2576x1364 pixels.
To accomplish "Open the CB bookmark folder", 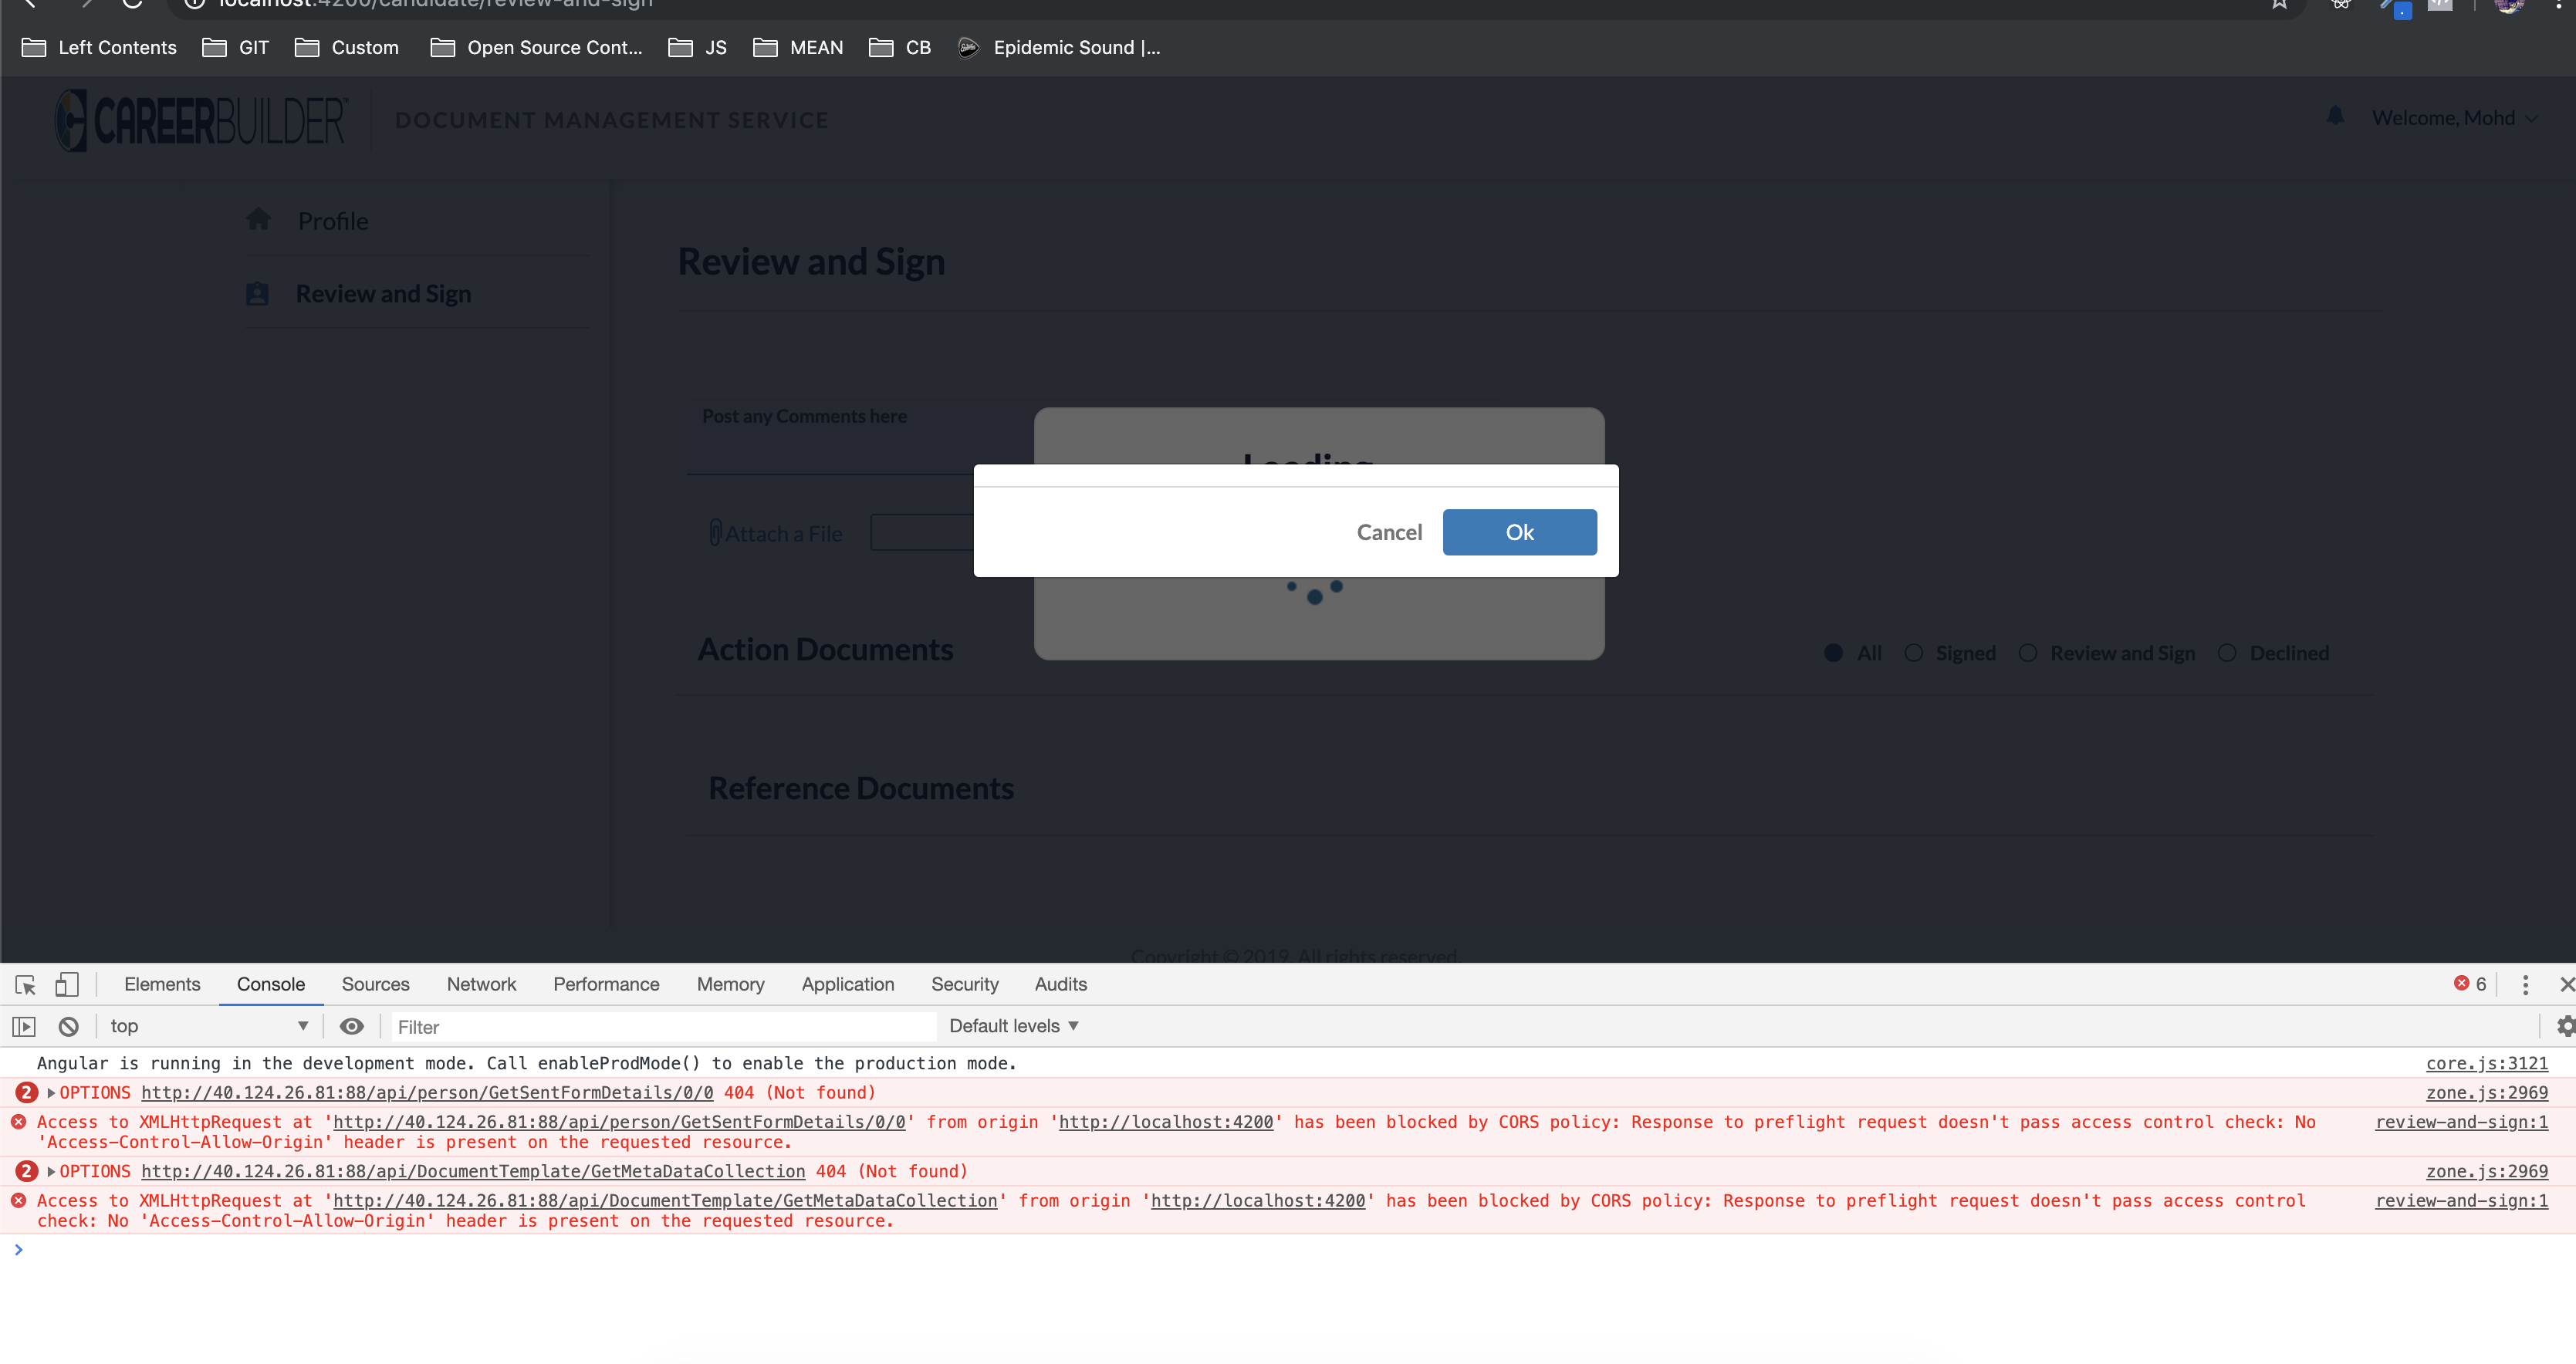I will point(900,48).
